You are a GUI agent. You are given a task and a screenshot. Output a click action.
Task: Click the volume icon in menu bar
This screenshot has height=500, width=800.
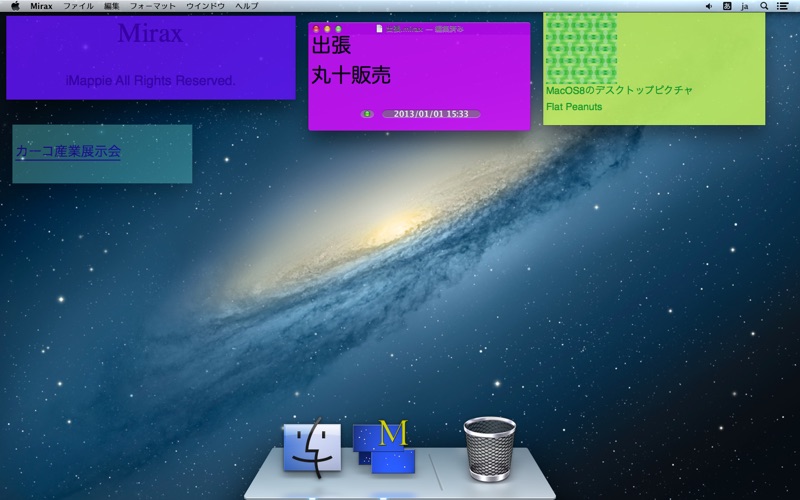click(709, 6)
